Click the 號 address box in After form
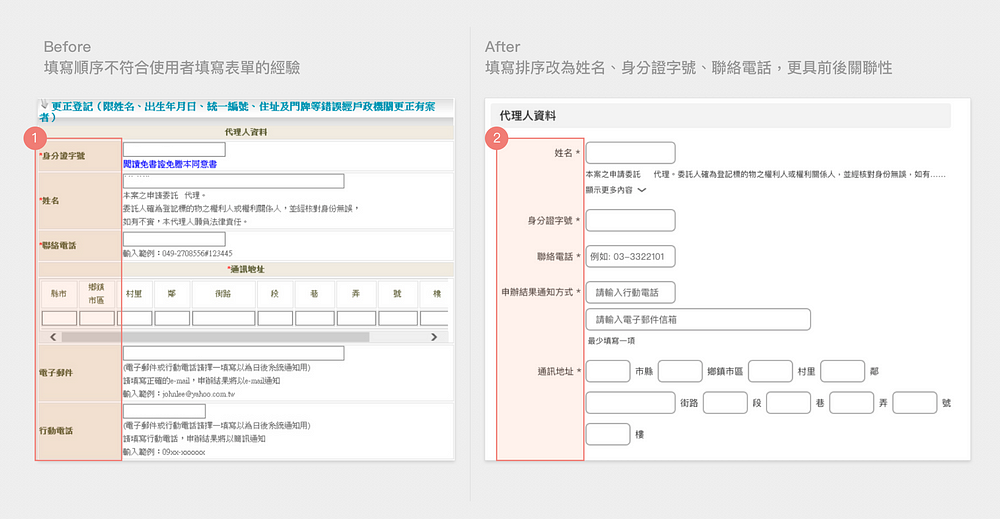1000x519 pixels. [915, 403]
